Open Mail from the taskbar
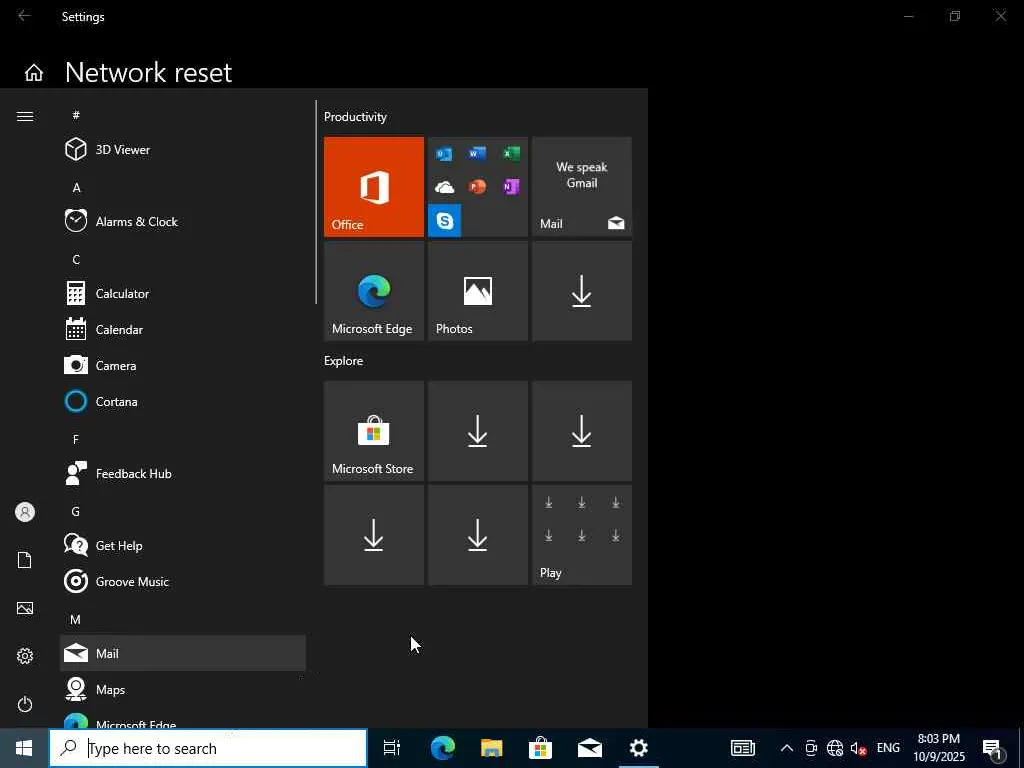This screenshot has width=1024, height=768. [x=590, y=748]
